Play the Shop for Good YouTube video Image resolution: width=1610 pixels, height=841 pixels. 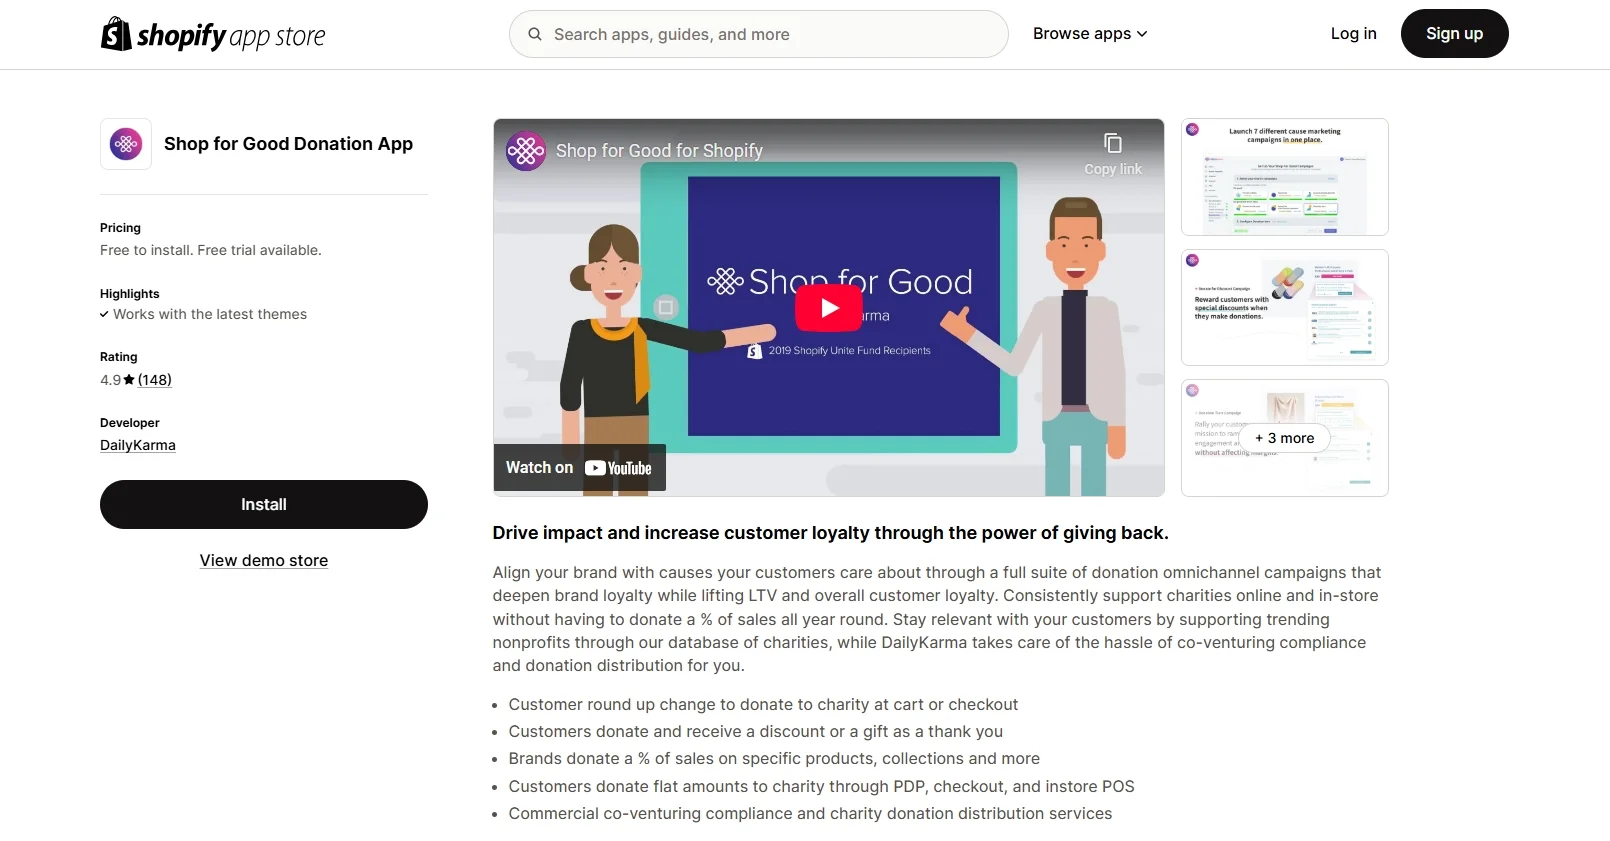pos(829,308)
